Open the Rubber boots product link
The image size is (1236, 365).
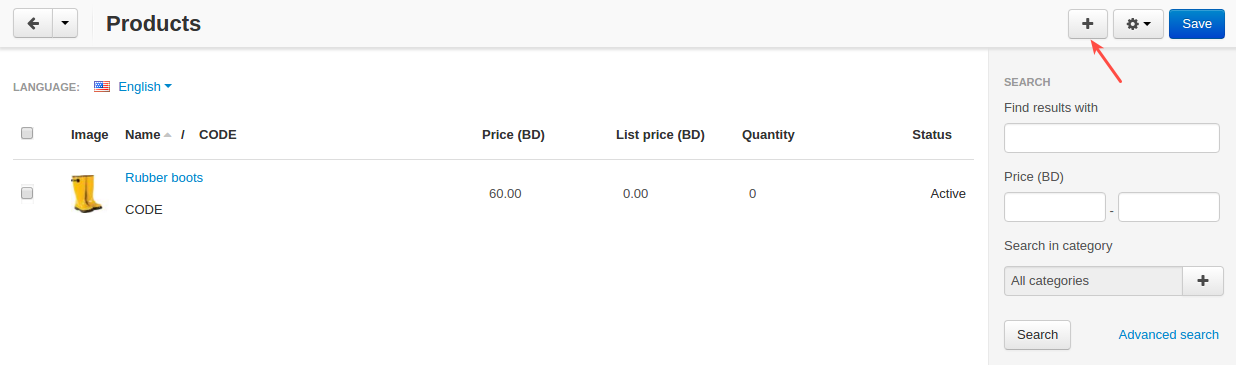(164, 177)
